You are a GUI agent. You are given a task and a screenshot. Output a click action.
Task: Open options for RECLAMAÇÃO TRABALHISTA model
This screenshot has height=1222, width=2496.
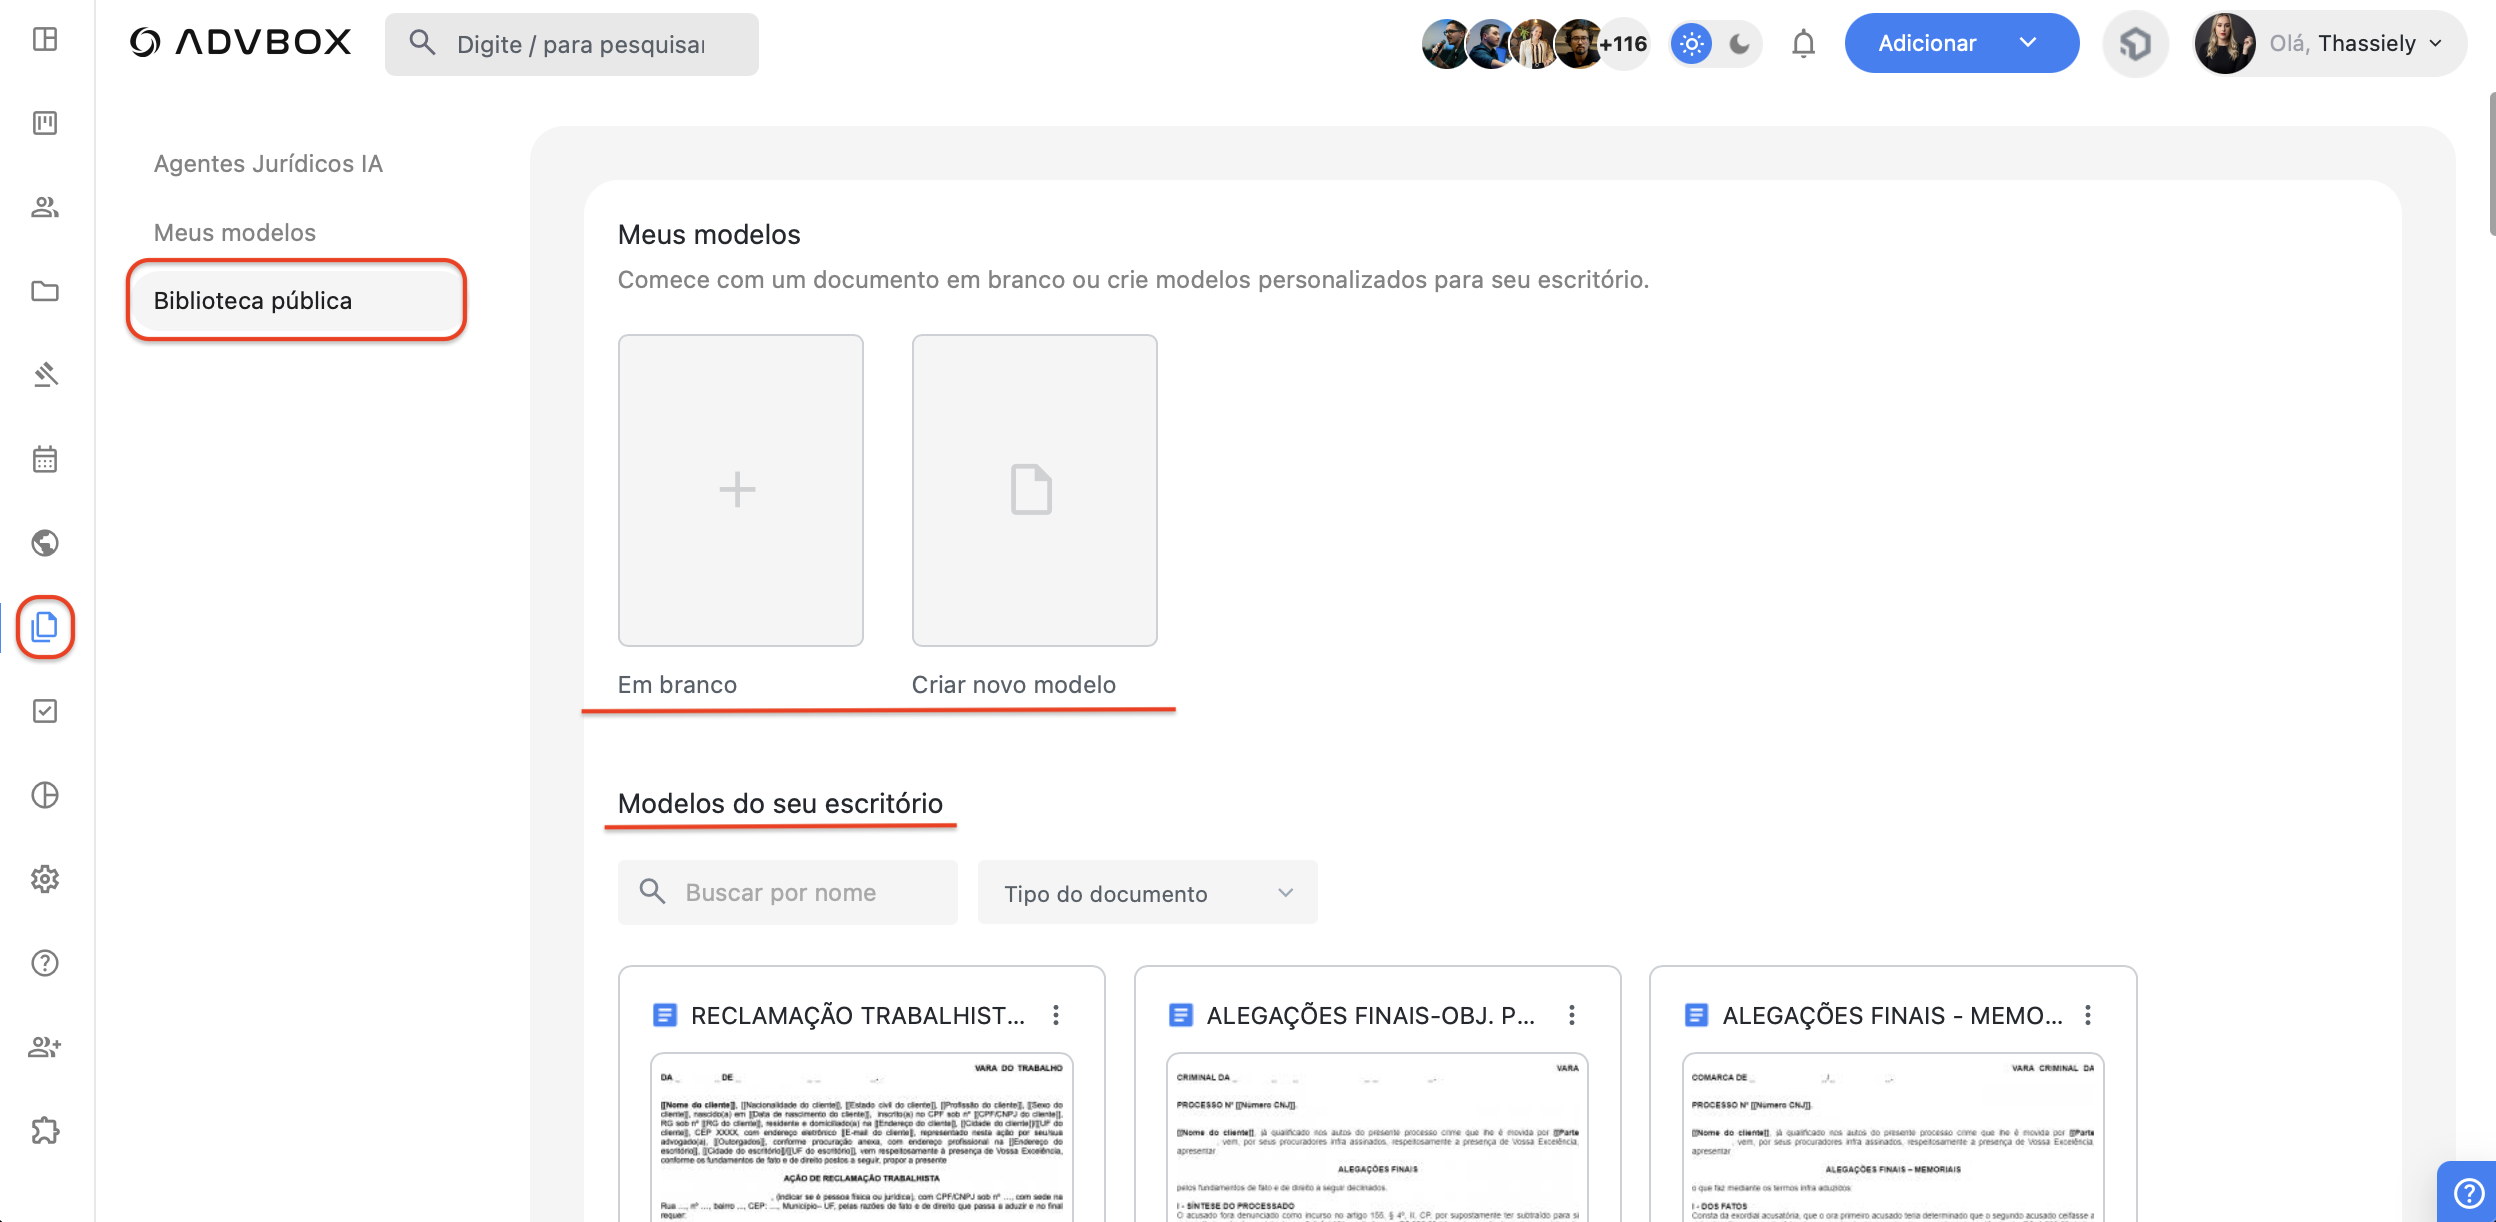(x=1056, y=1016)
